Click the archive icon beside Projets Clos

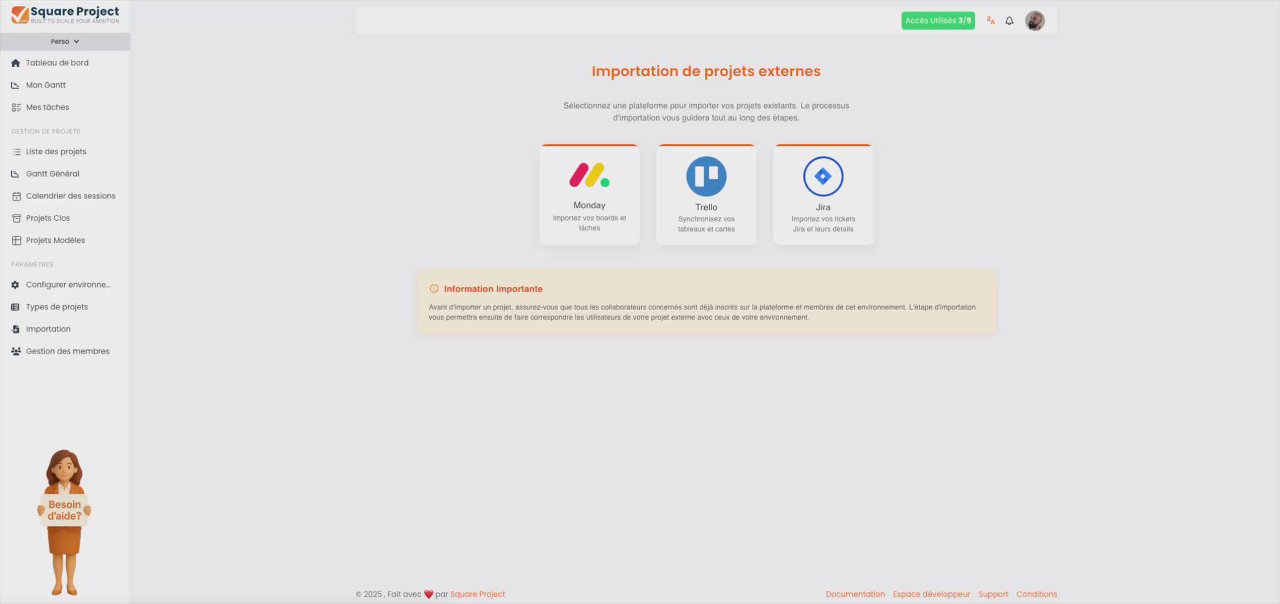16,218
